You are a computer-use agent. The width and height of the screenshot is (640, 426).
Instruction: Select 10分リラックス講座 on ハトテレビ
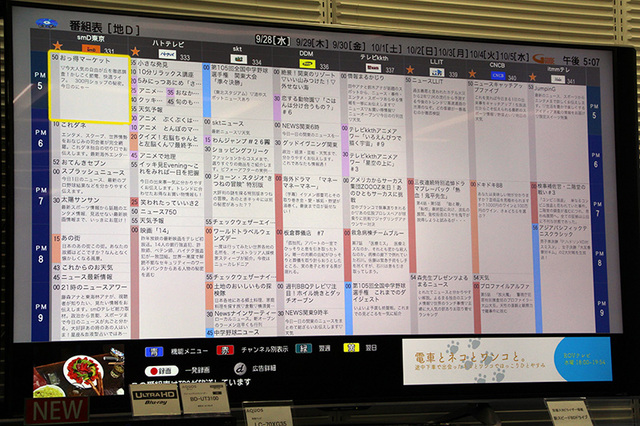pos(167,73)
